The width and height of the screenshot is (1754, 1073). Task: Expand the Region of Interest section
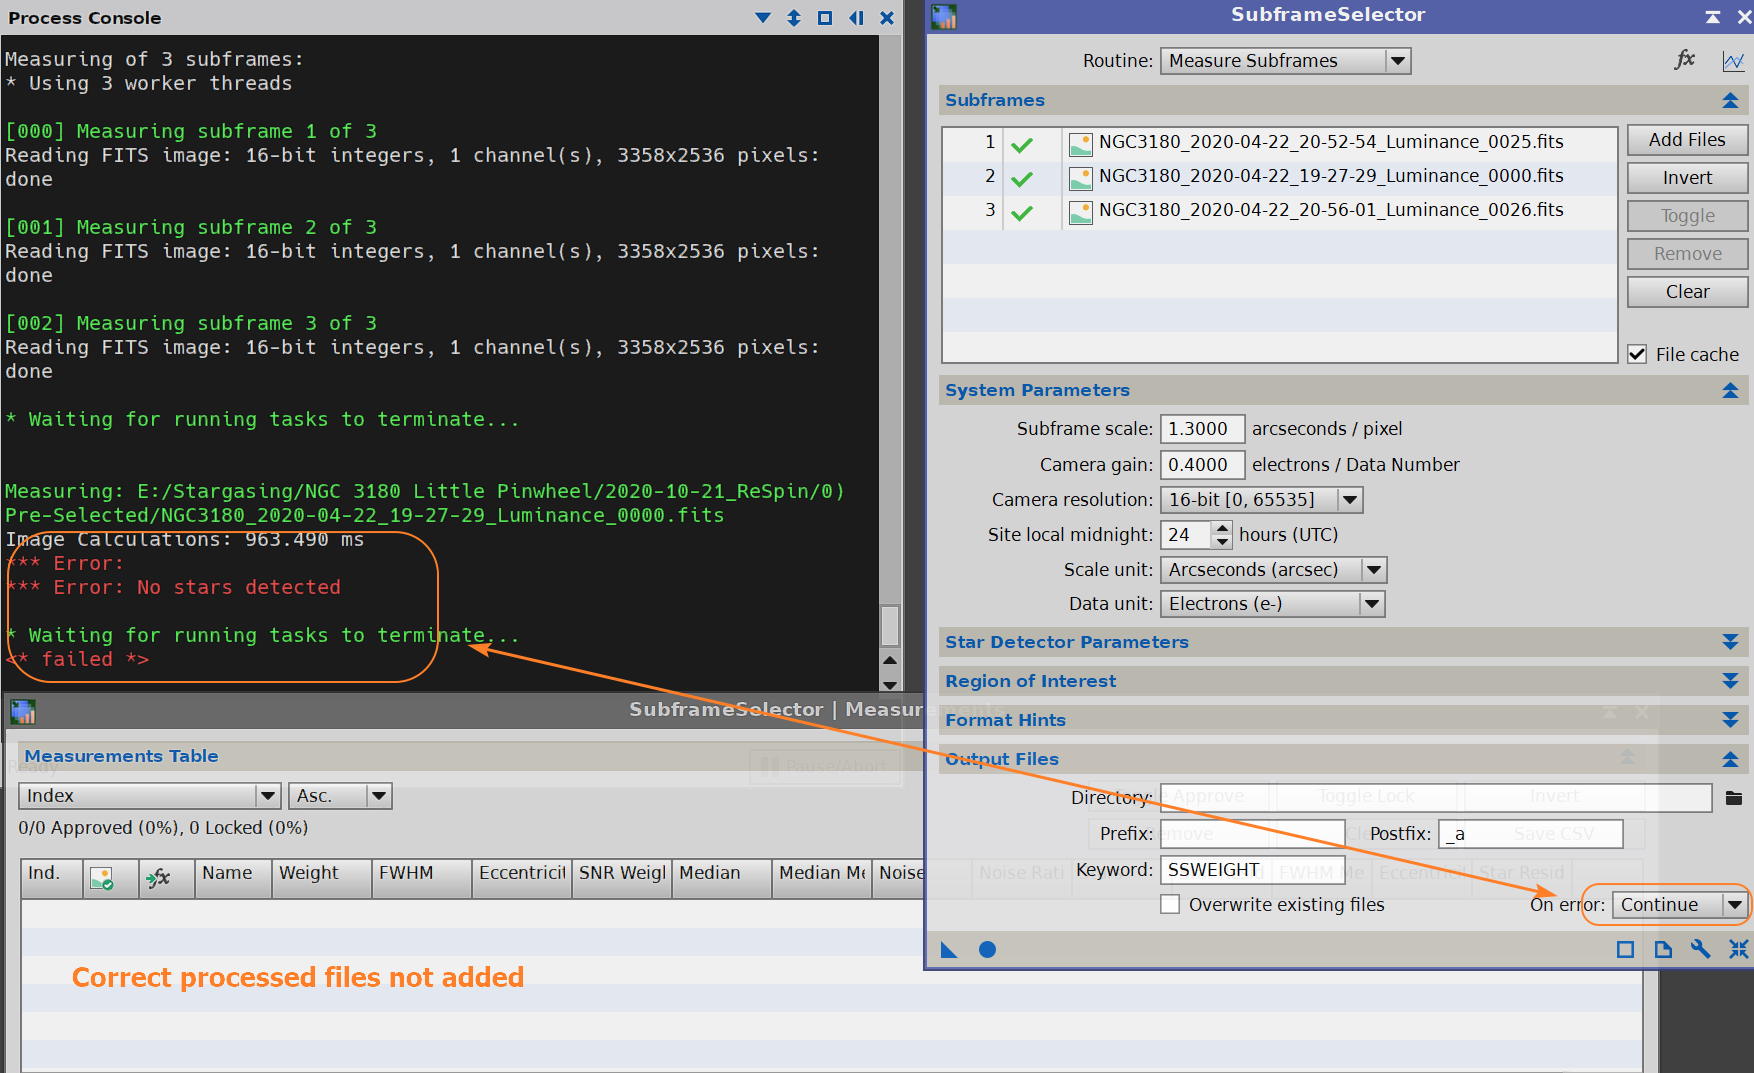(x=1730, y=681)
